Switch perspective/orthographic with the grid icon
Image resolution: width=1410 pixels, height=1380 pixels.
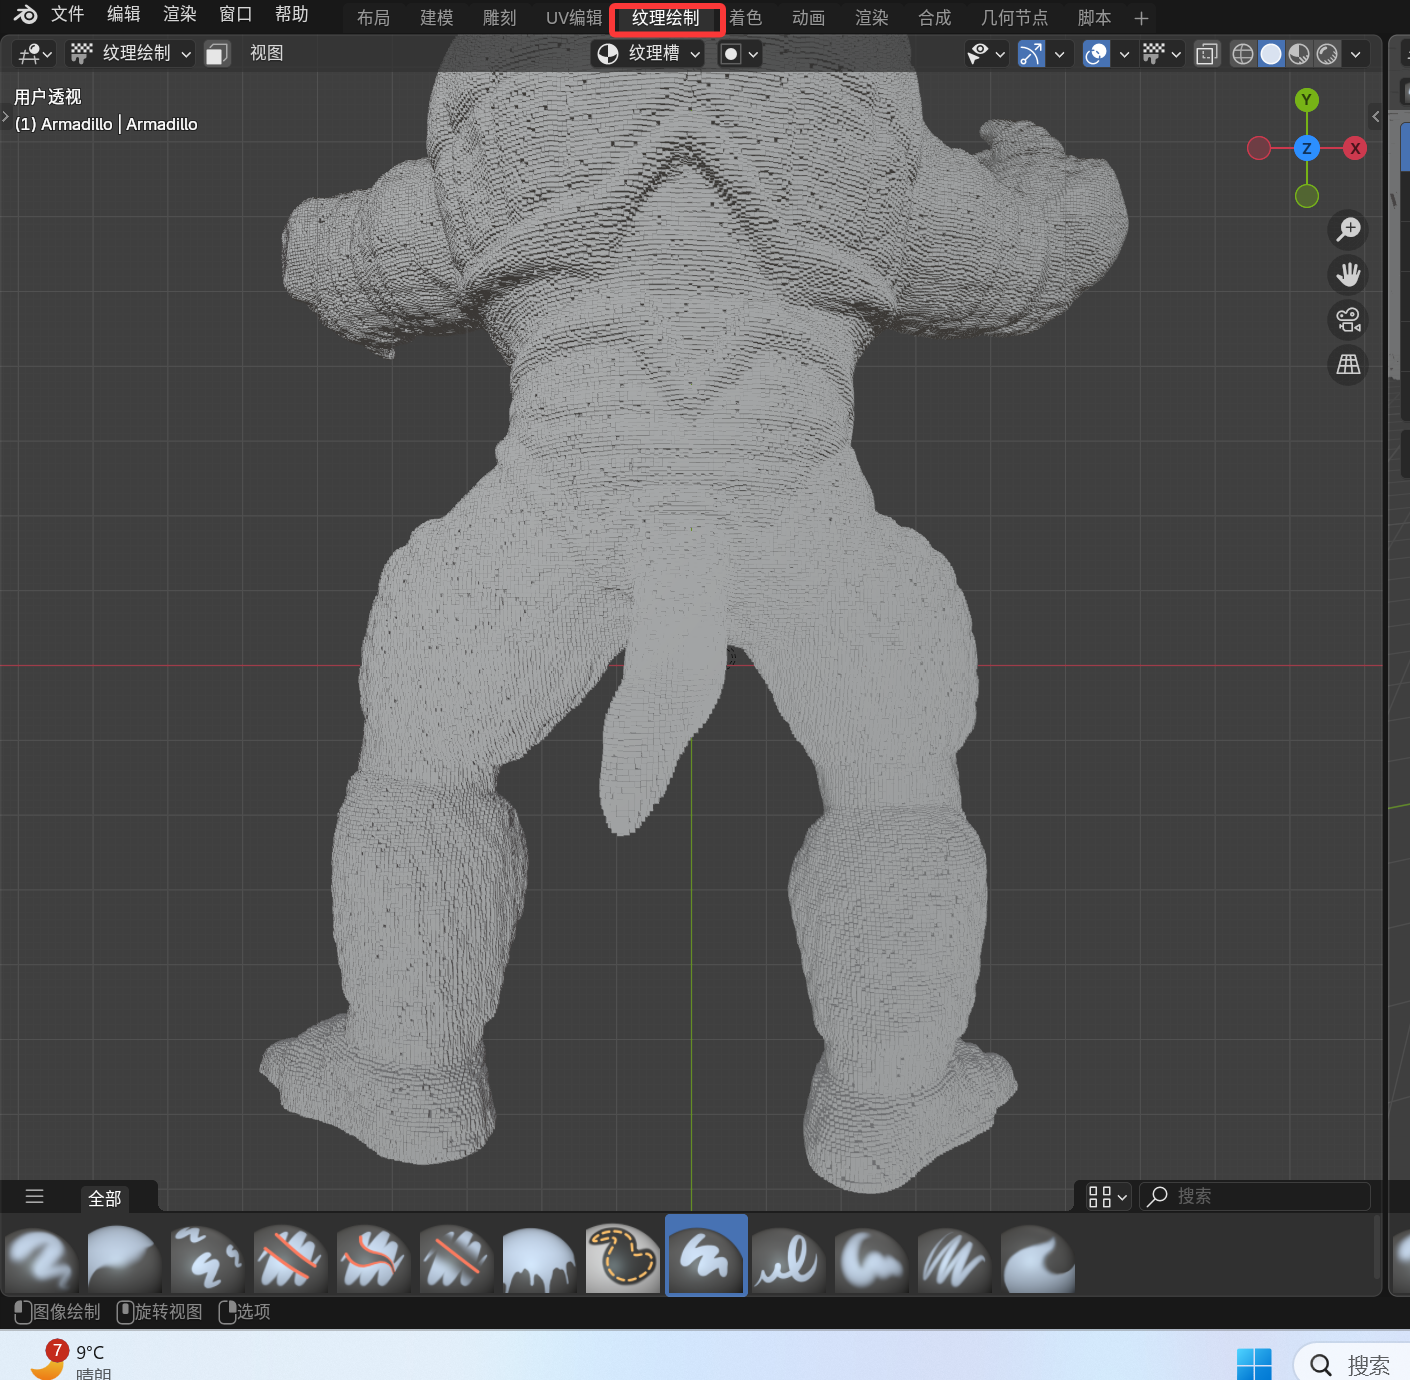pyautogui.click(x=1348, y=365)
